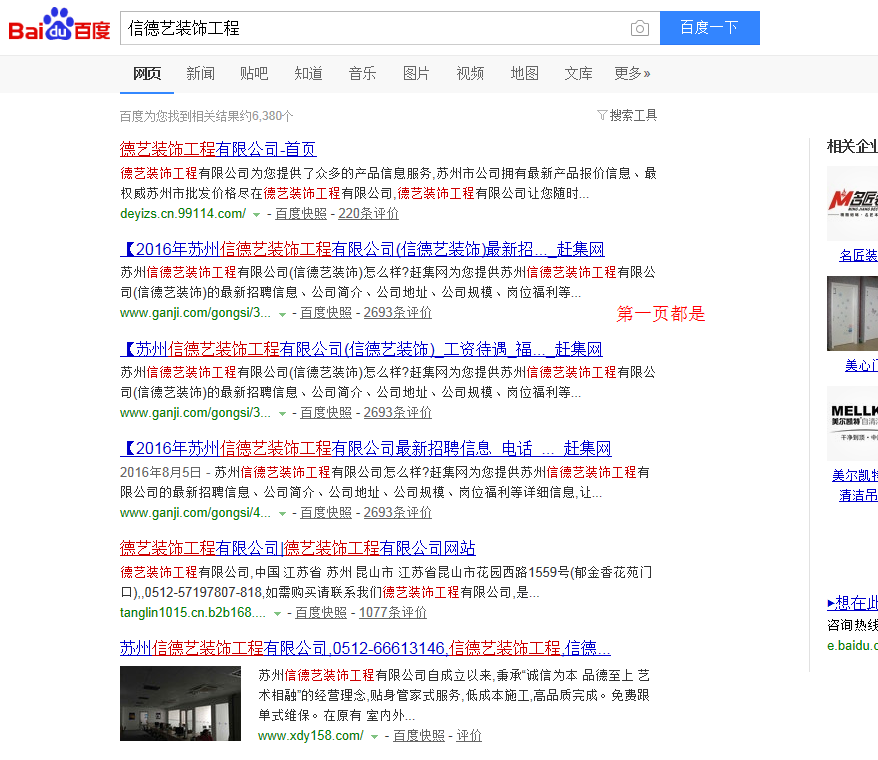Open 名匠装 related company link
The image size is (878, 760).
point(858,255)
